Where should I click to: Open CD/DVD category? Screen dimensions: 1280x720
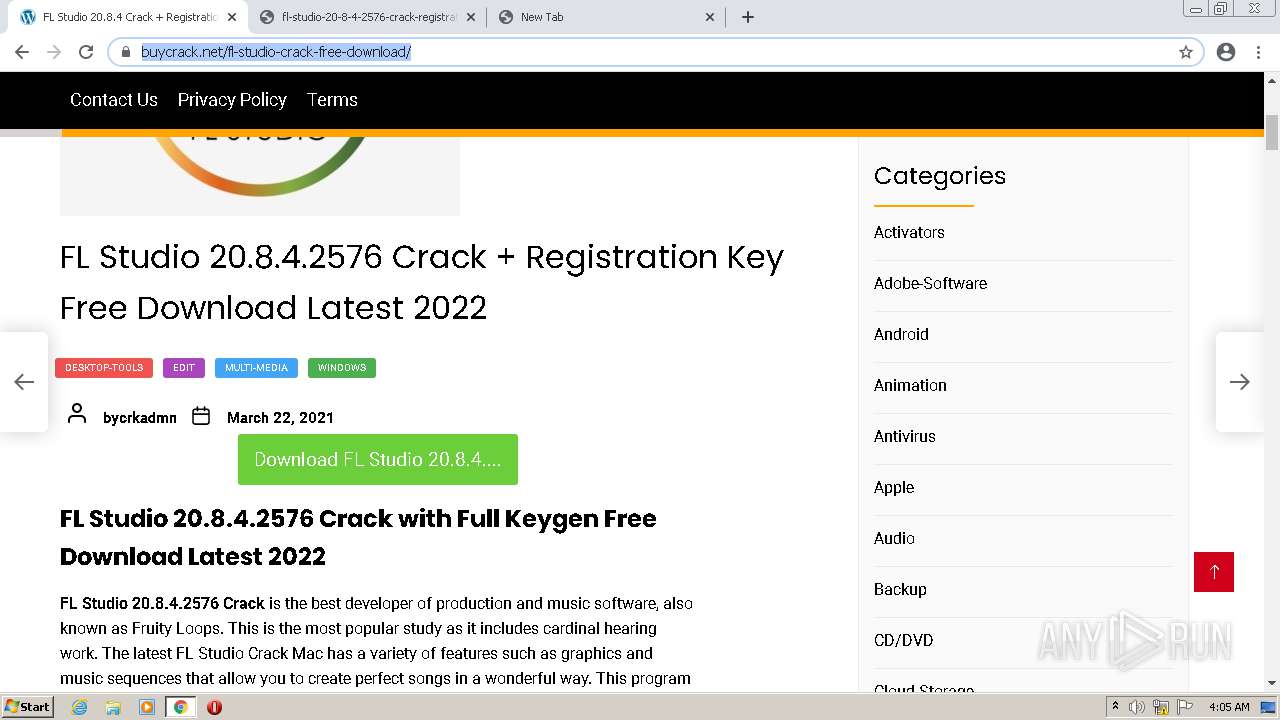click(x=903, y=640)
